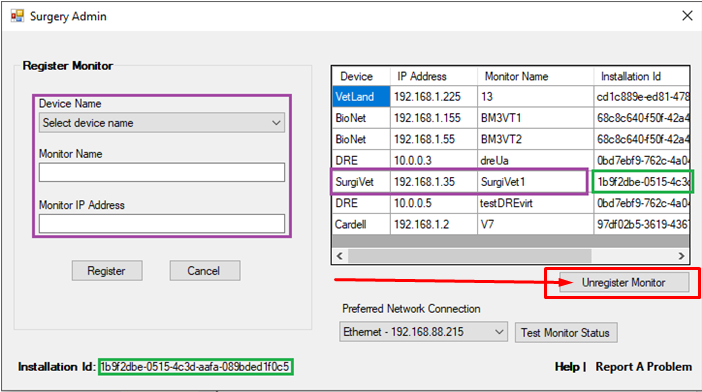This screenshot has height=392, width=702.
Task: Click the 1b9f2dbe installation id cell in table
Action: click(x=642, y=182)
